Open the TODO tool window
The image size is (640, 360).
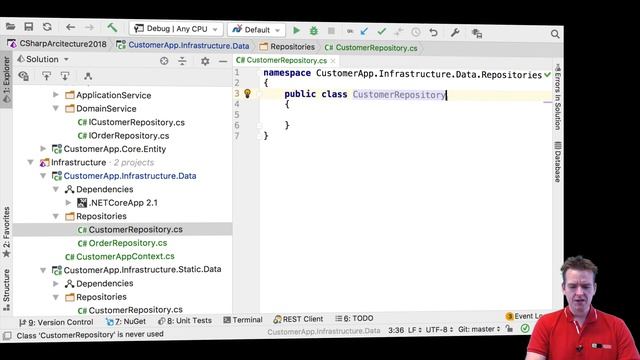tap(354, 318)
